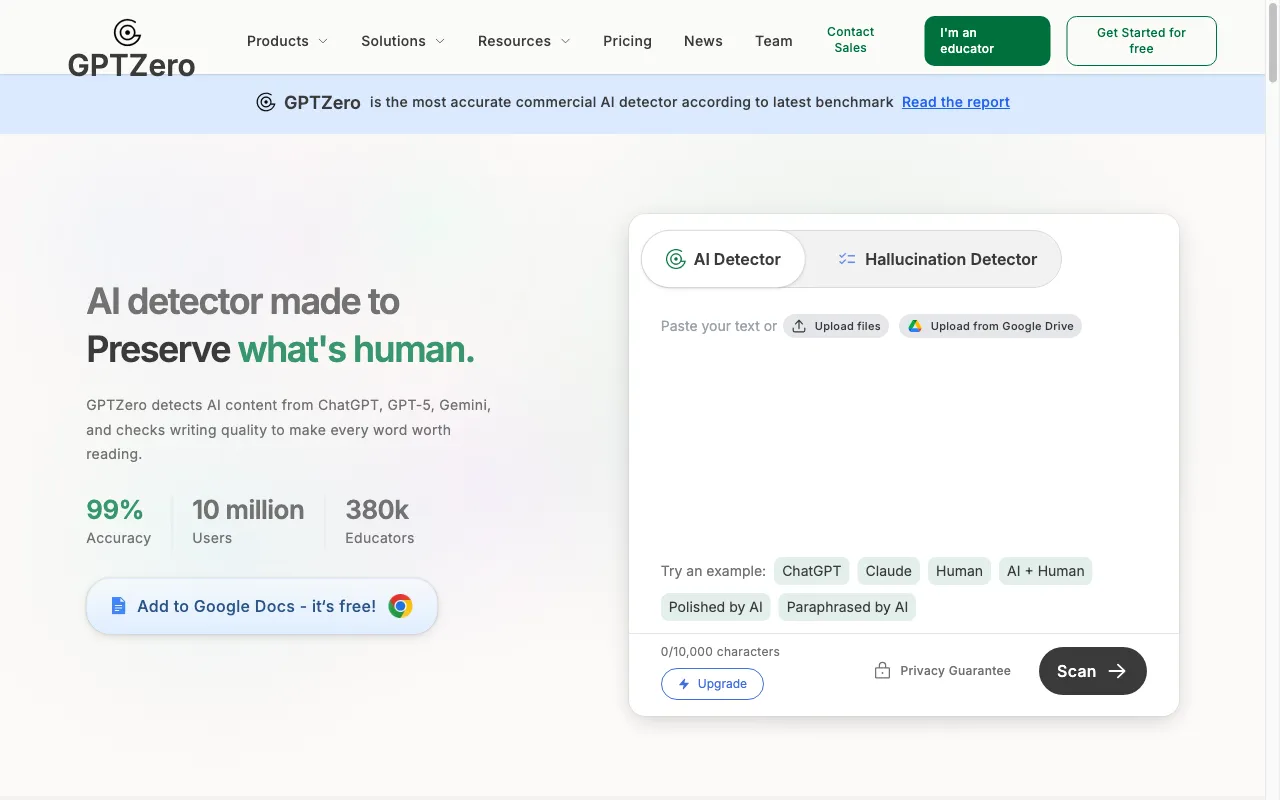This screenshot has height=800, width=1280.
Task: Try the ChatGPT example
Action: click(812, 571)
